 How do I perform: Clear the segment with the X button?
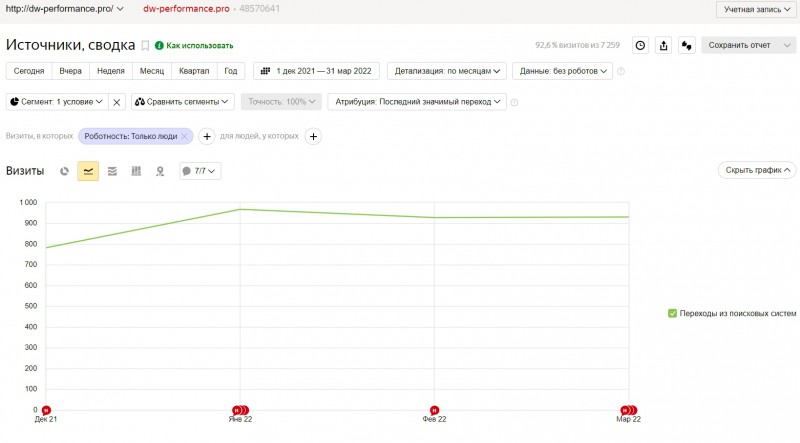pyautogui.click(x=116, y=102)
